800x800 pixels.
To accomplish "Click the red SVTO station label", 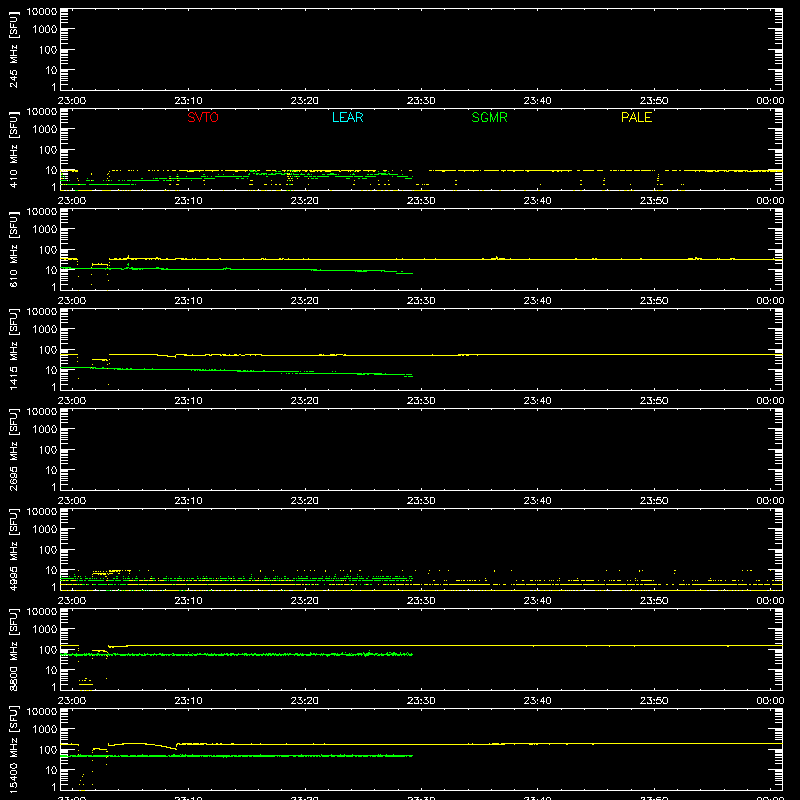I will tap(203, 117).
